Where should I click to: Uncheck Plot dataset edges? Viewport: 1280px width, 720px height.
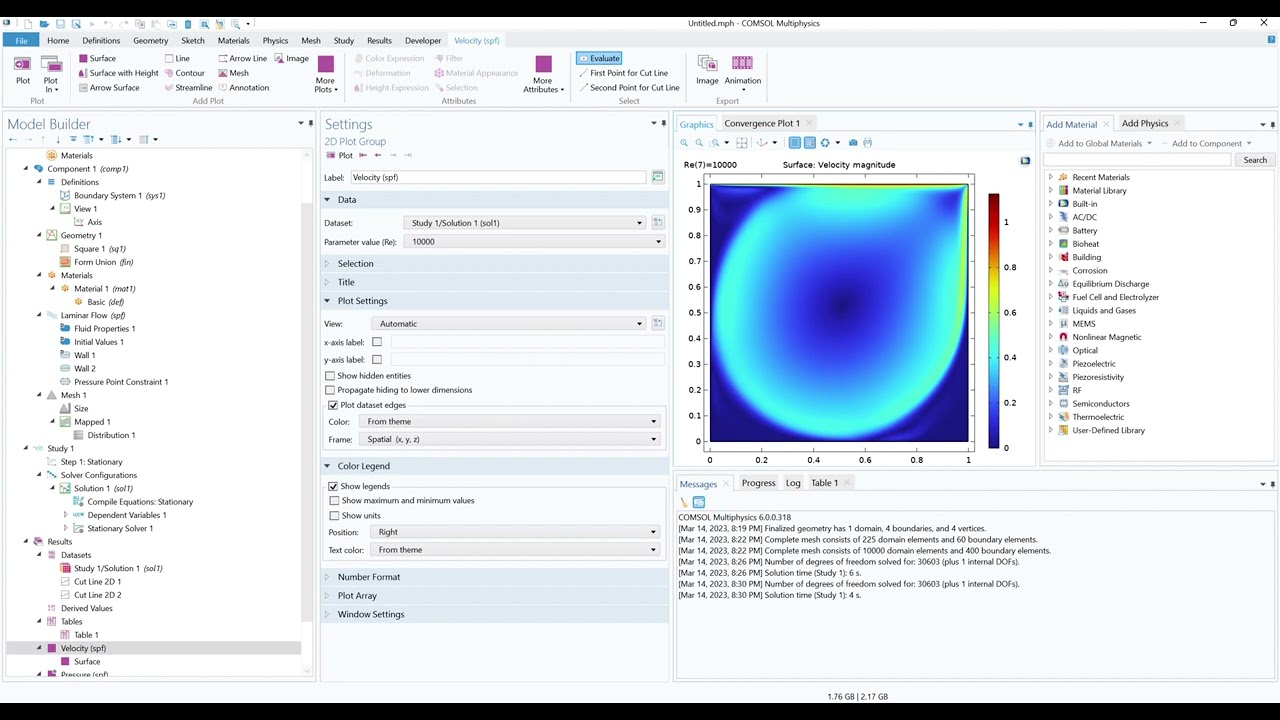click(x=333, y=405)
